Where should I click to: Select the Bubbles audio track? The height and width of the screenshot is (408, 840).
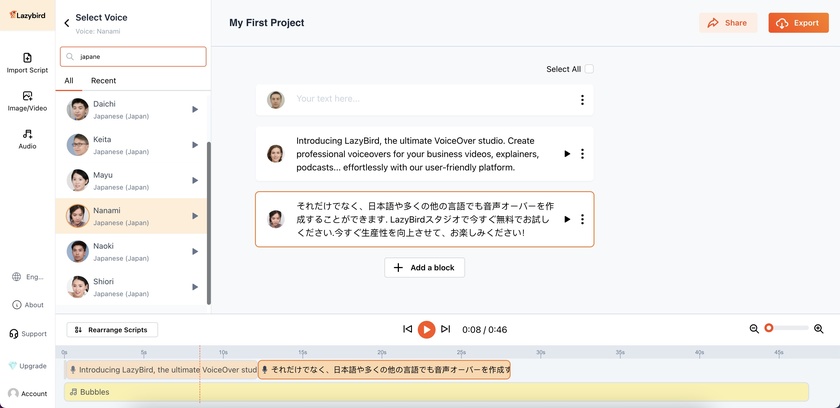tap(436, 392)
